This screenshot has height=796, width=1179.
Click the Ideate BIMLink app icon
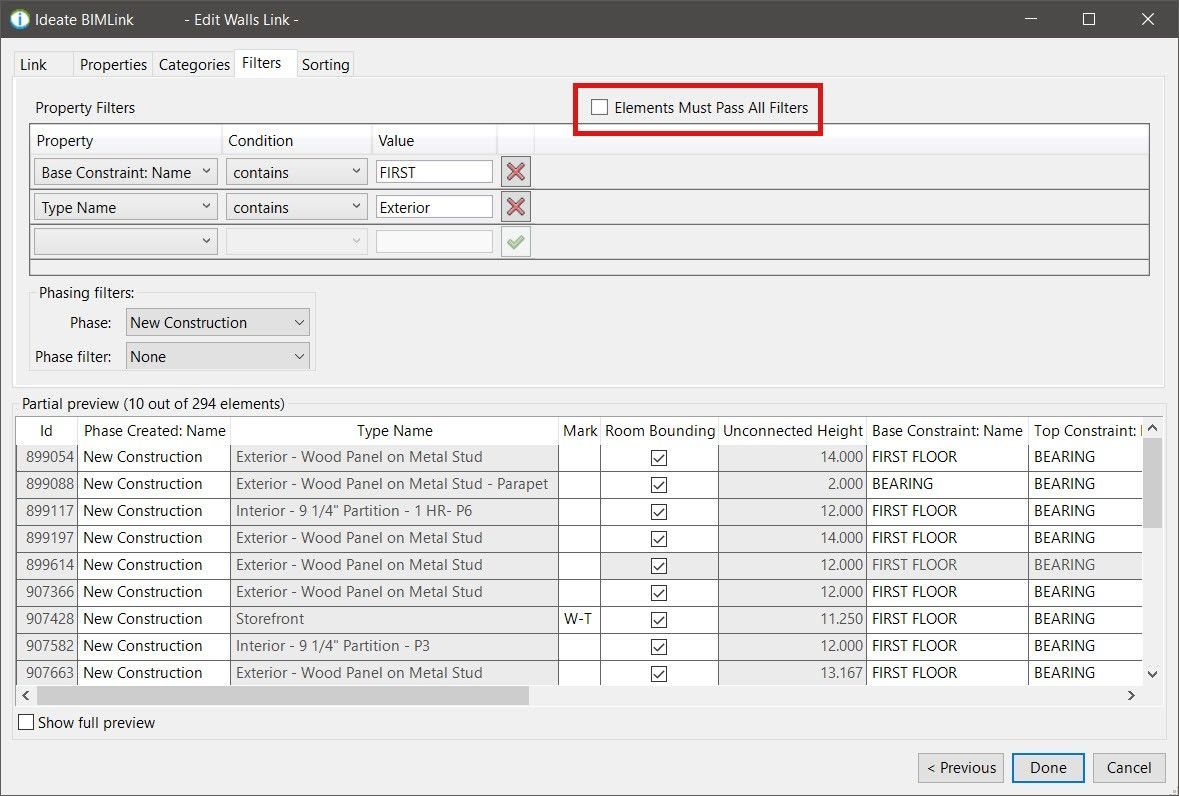[x=20, y=20]
